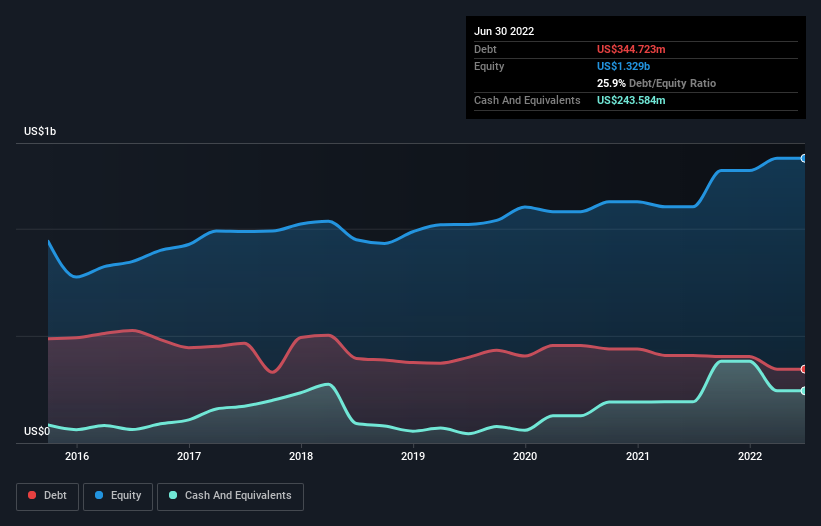Image resolution: width=821 pixels, height=526 pixels.
Task: Click the US$0 y-axis label
Action: tap(37, 431)
